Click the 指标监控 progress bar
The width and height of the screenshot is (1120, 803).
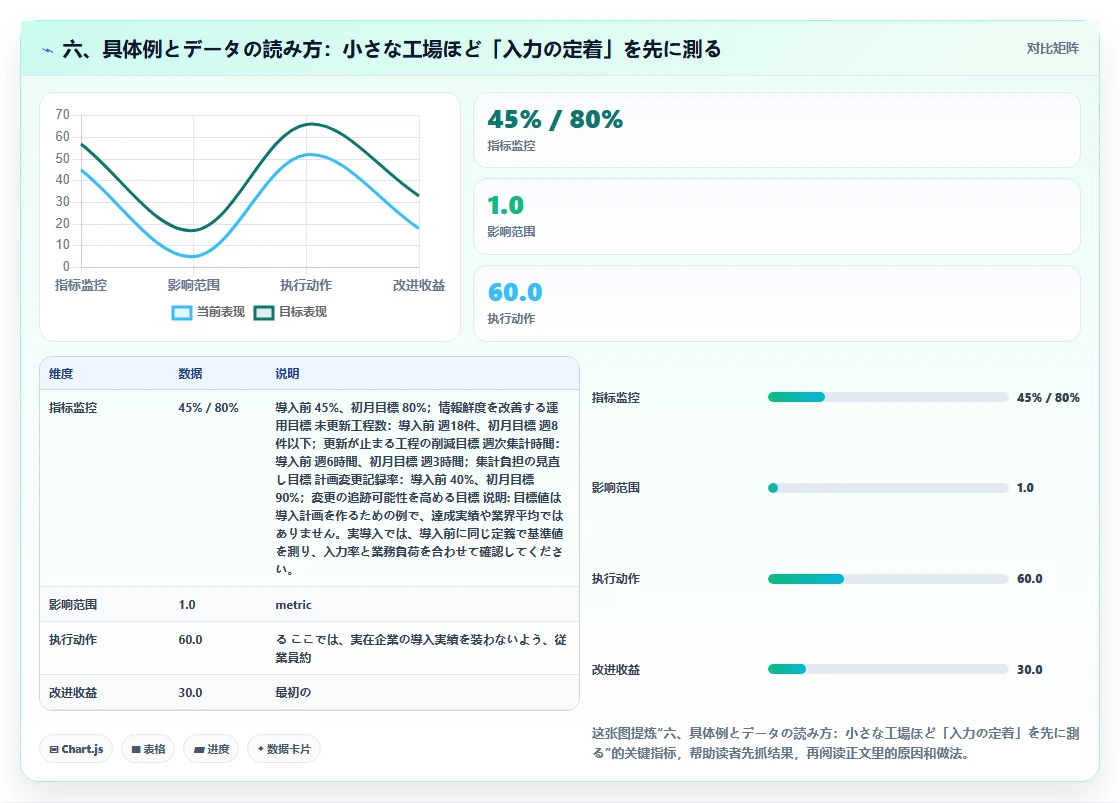tap(888, 397)
